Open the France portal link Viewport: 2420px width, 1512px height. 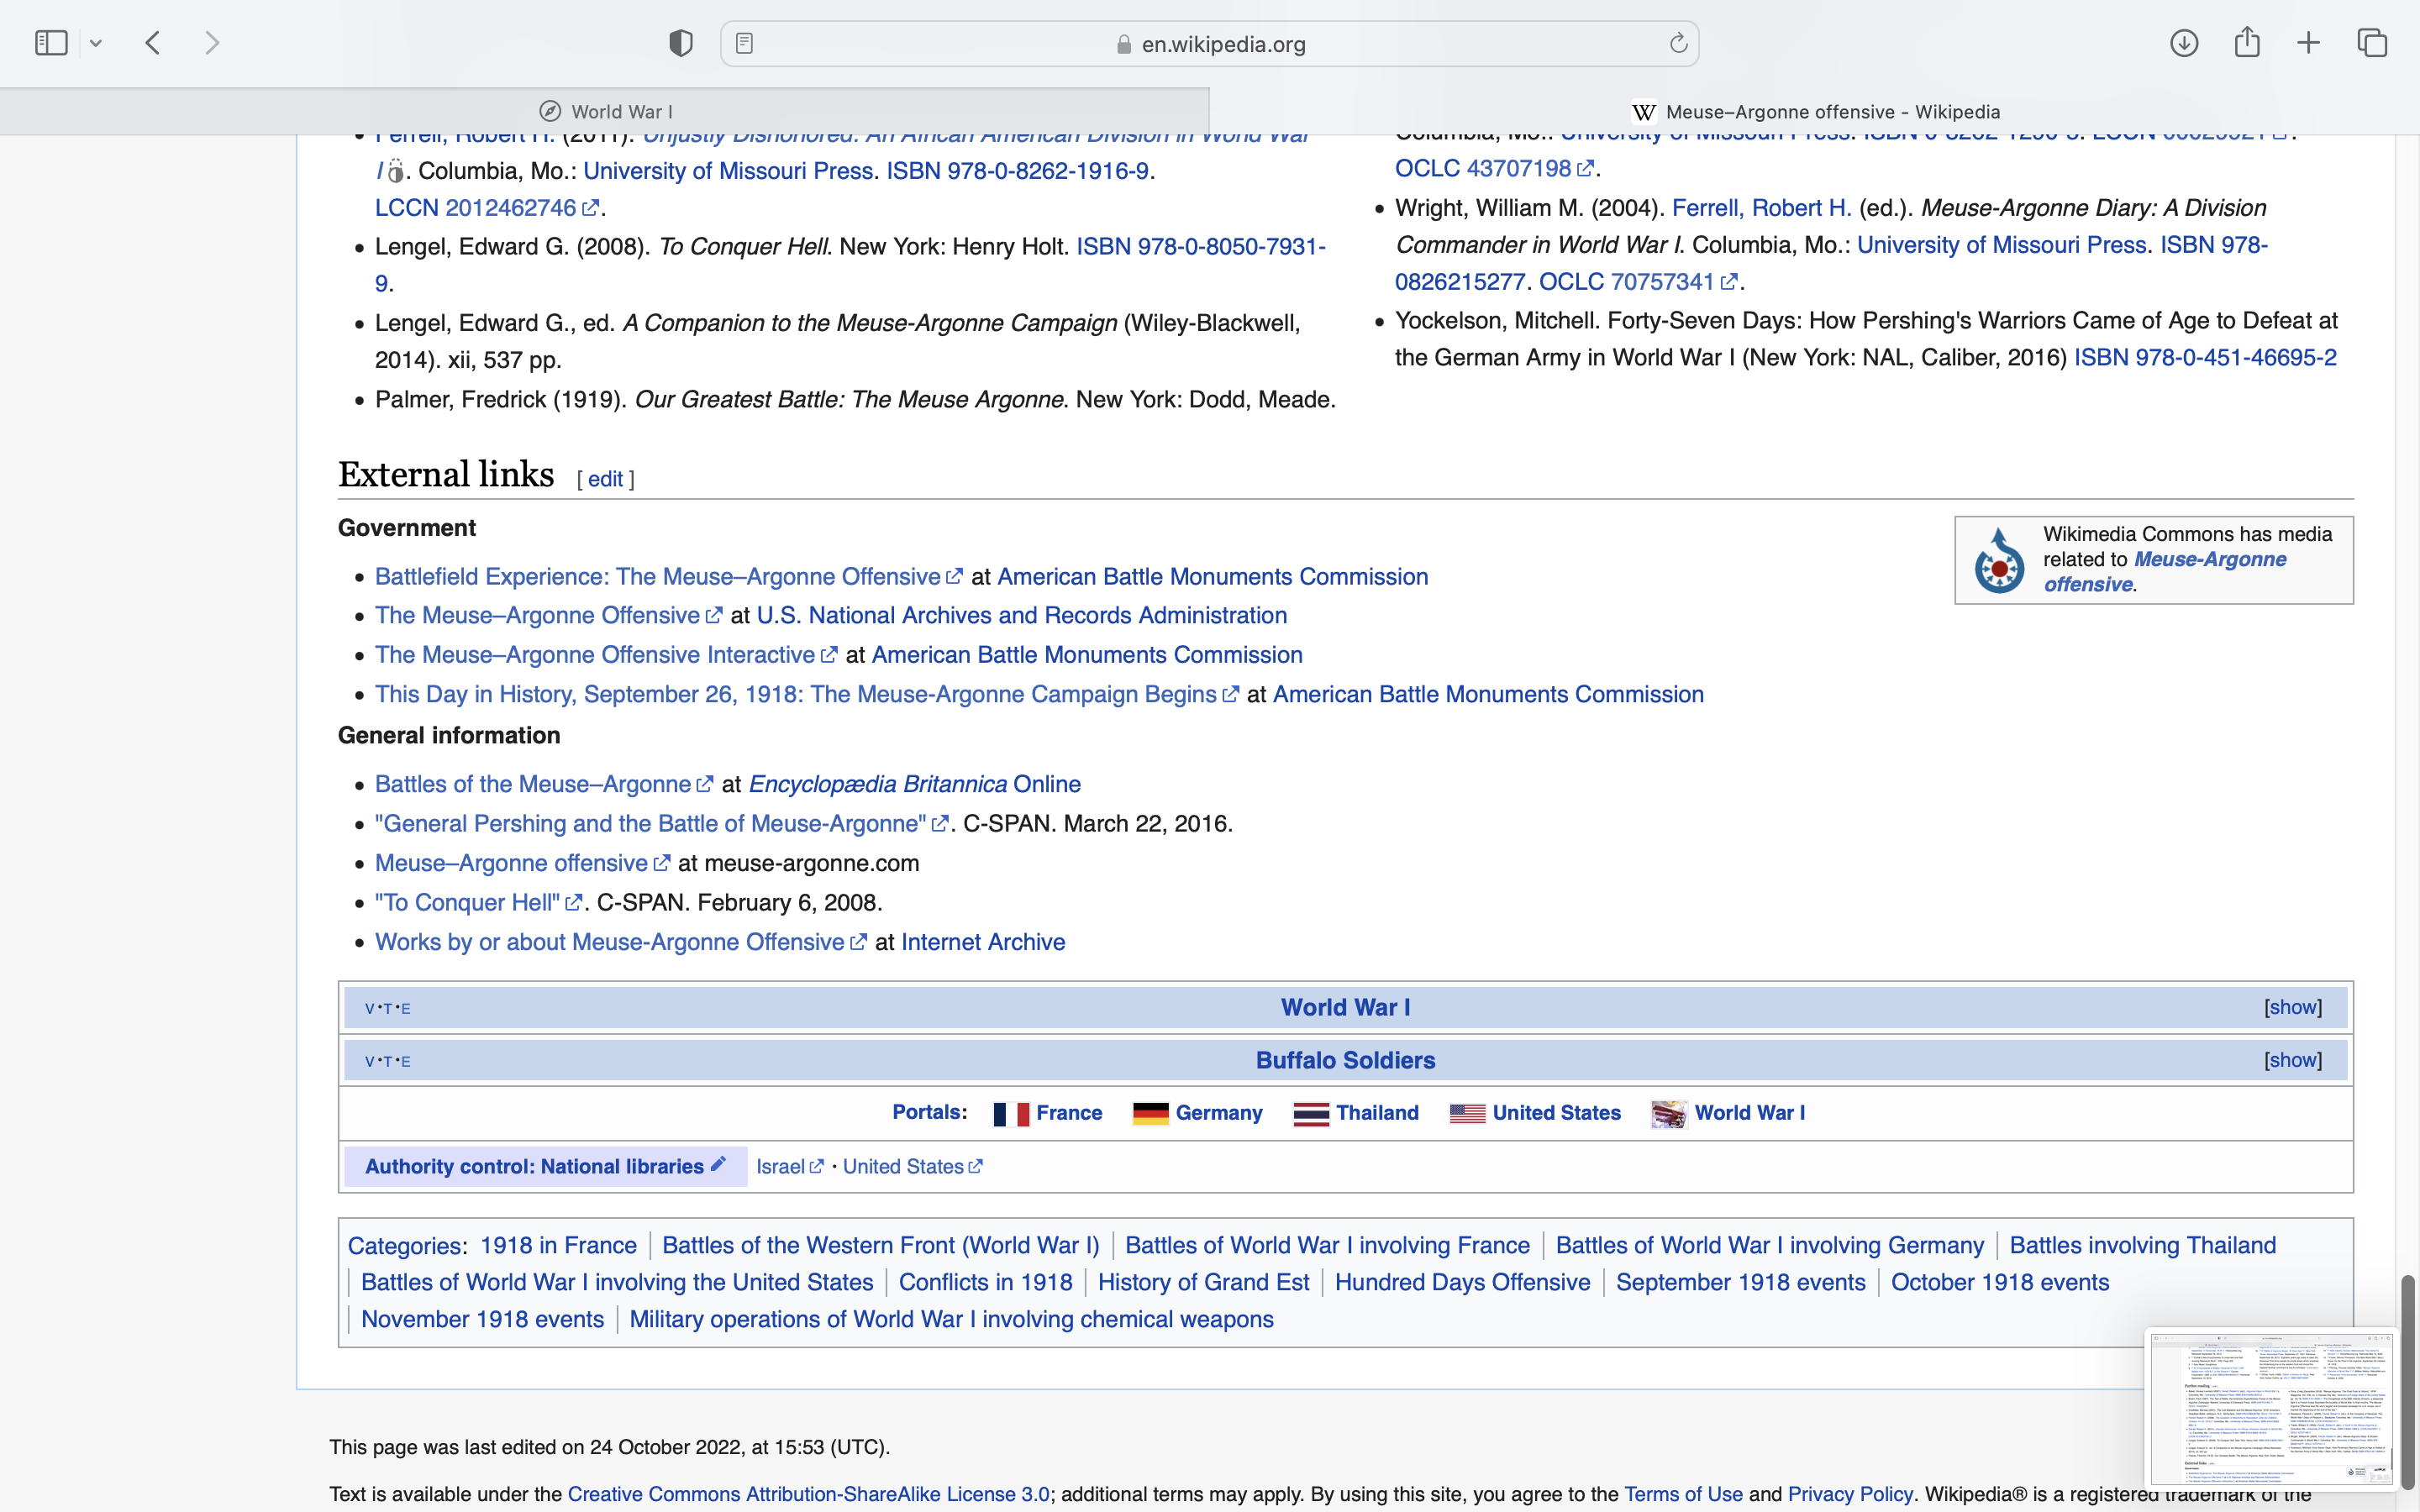[1068, 1113]
